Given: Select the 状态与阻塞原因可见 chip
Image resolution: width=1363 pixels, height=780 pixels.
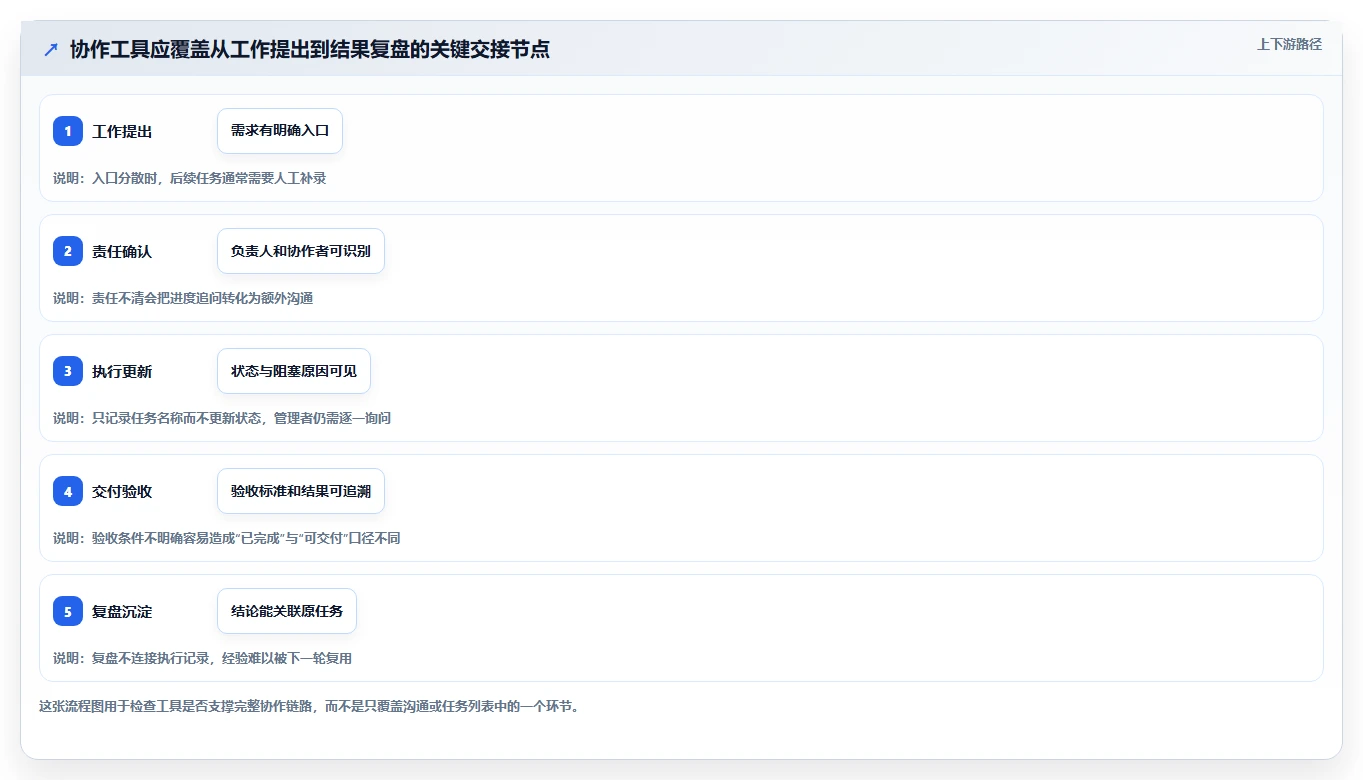Looking at the screenshot, I should point(294,371).
